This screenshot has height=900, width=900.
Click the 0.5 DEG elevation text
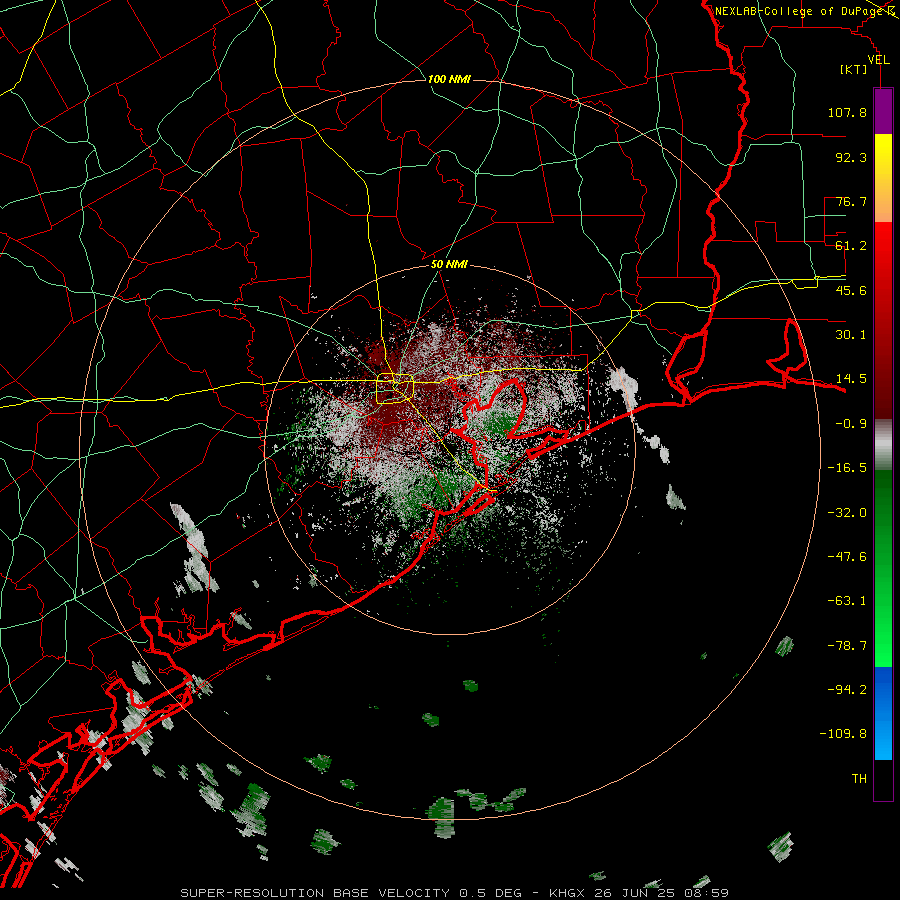pyautogui.click(x=490, y=893)
